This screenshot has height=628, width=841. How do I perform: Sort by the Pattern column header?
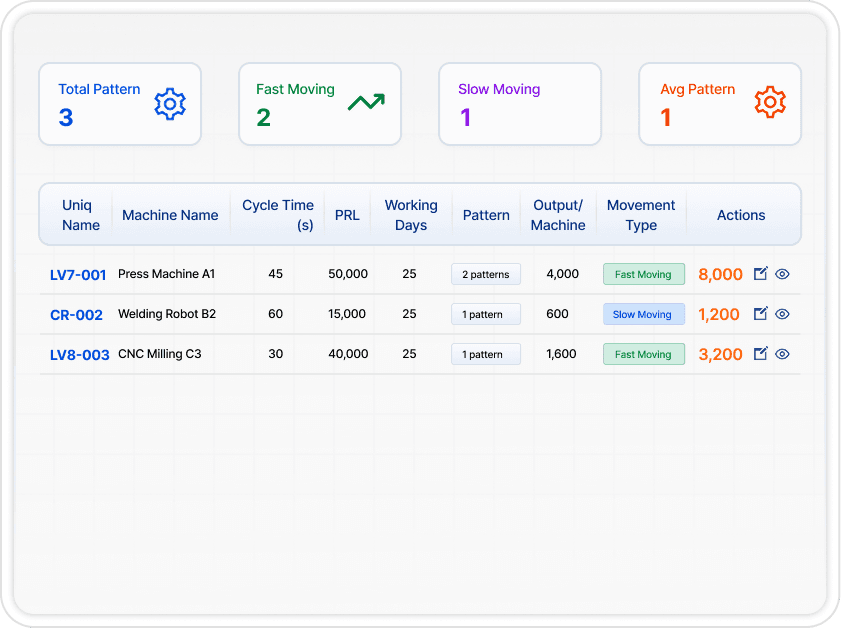click(486, 215)
